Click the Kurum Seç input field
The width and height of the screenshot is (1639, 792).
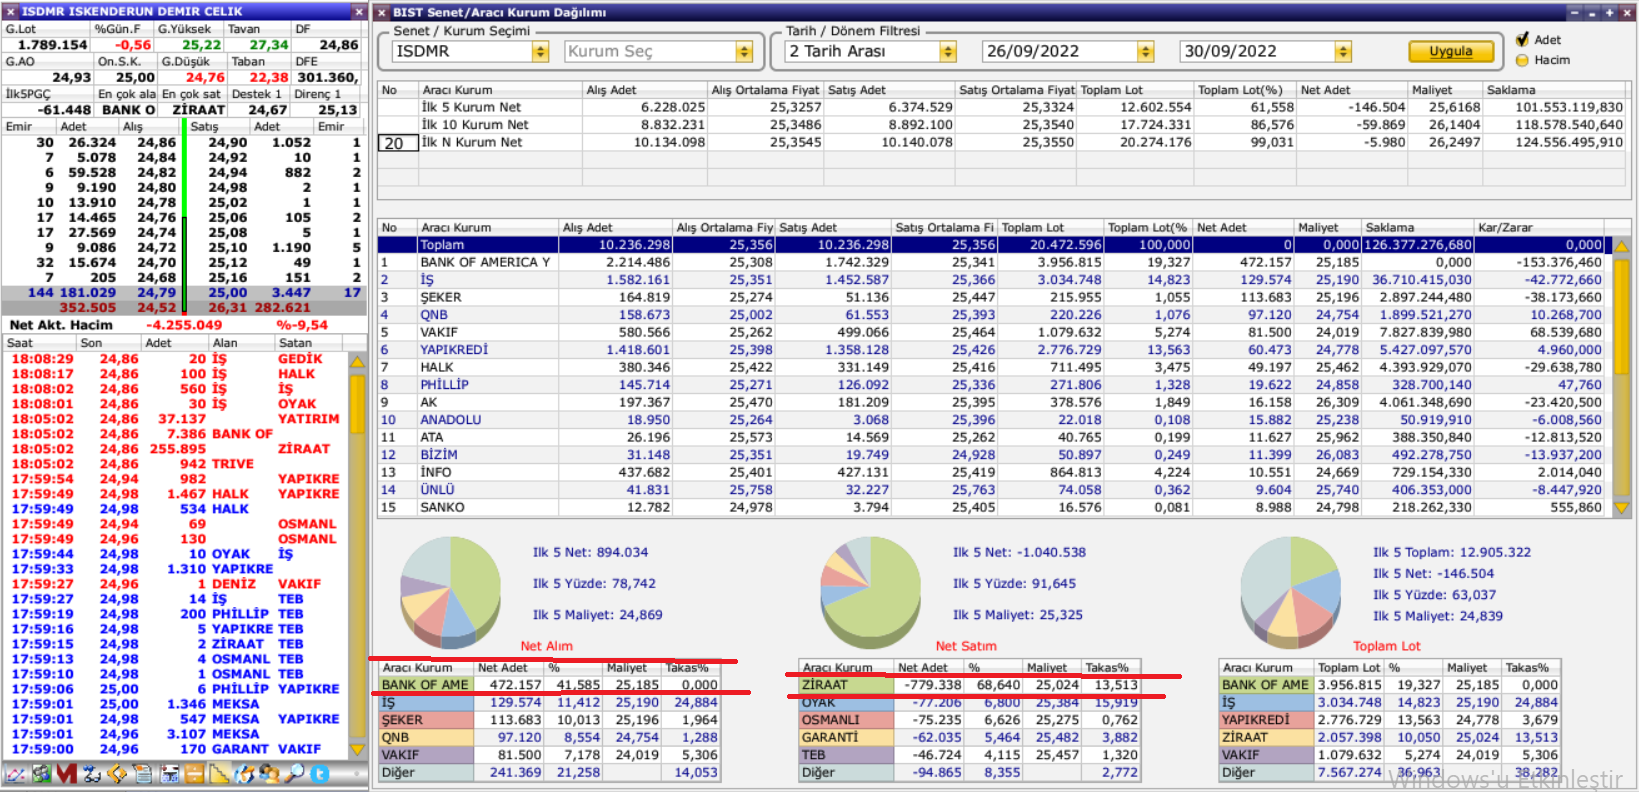pos(650,51)
